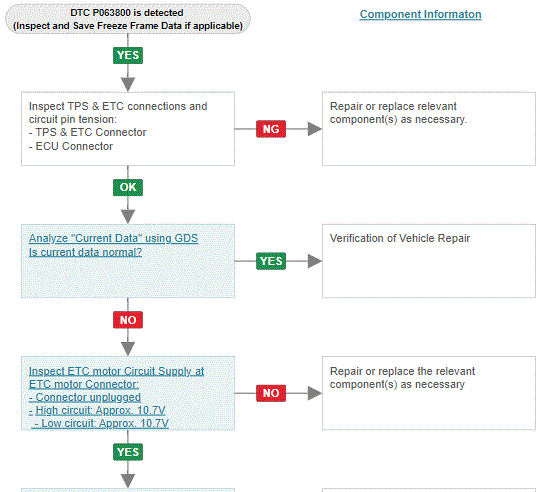
Task: Click the red NO badge beside ETC motor box
Action: [x=271, y=393]
